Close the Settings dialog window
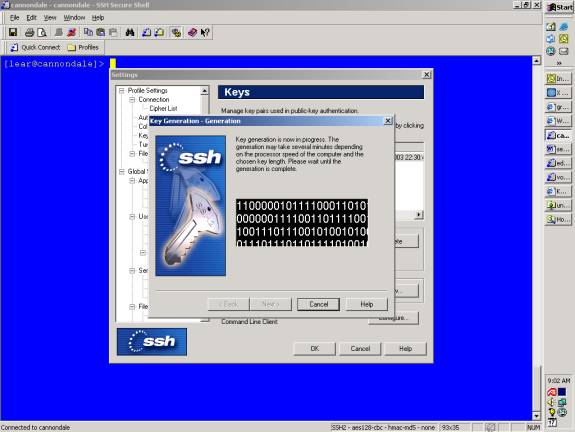Screen dimensions: 575x432 coord(426,74)
